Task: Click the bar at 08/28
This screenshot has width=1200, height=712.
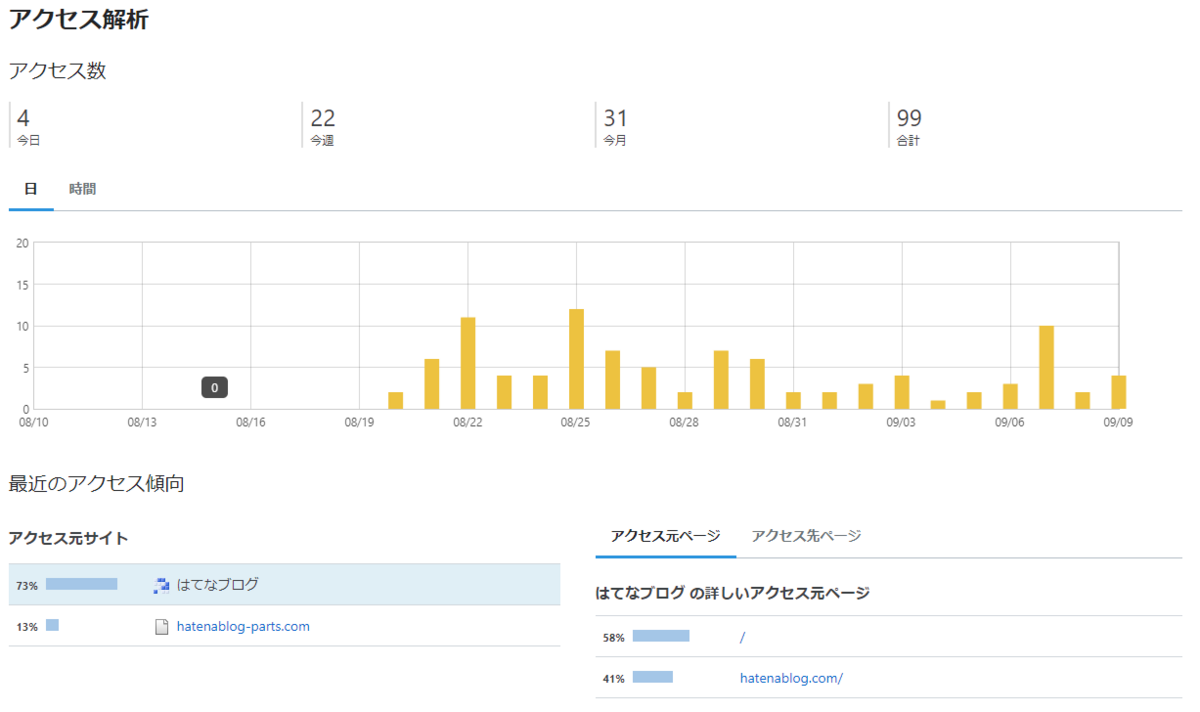Action: 685,400
